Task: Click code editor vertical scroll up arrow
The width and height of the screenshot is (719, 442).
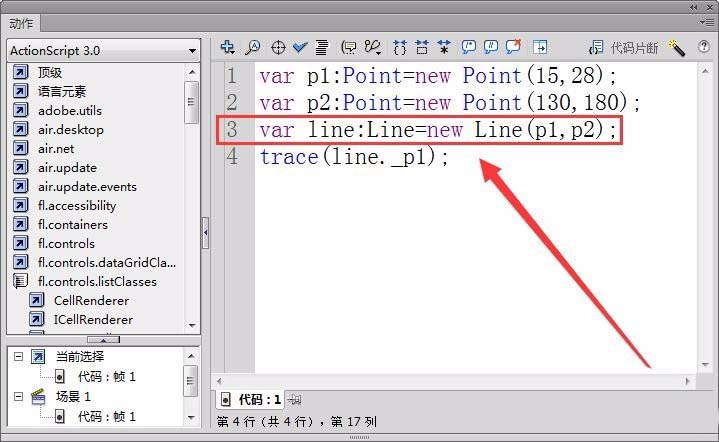Action: 705,71
